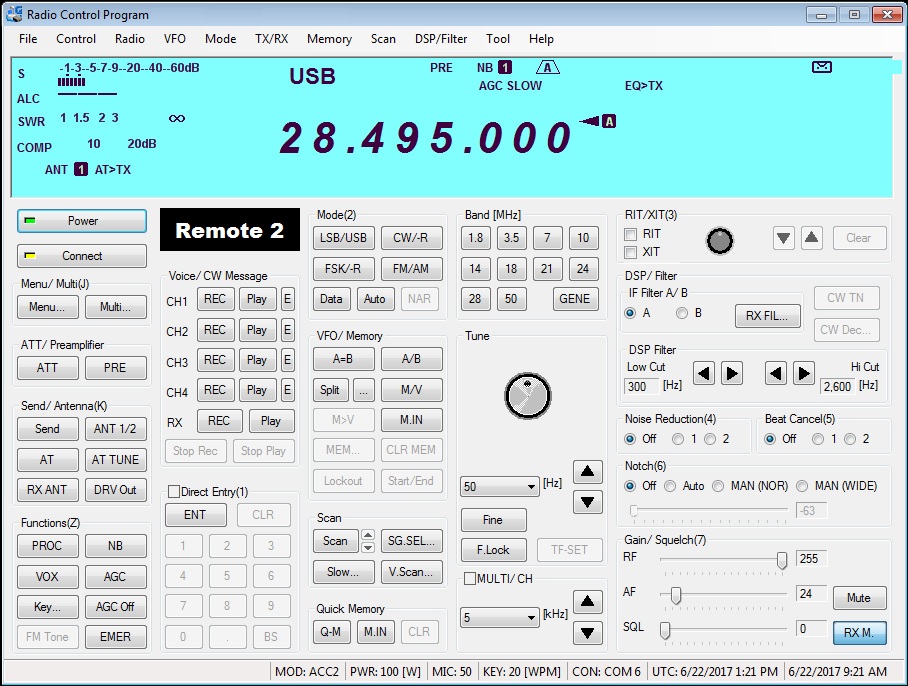The image size is (908, 686).
Task: Click the Scan speed spinner down arrow
Action: (368, 547)
